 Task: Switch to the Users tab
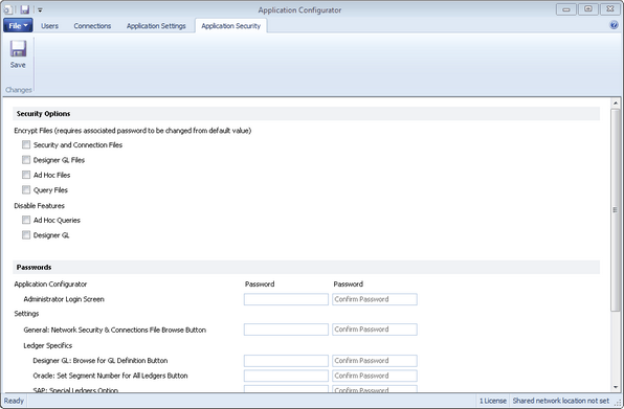(50, 25)
